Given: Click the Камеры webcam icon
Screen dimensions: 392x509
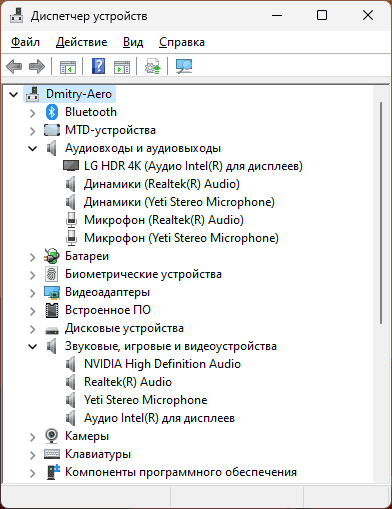Looking at the screenshot, I should pyautogui.click(x=52, y=436).
